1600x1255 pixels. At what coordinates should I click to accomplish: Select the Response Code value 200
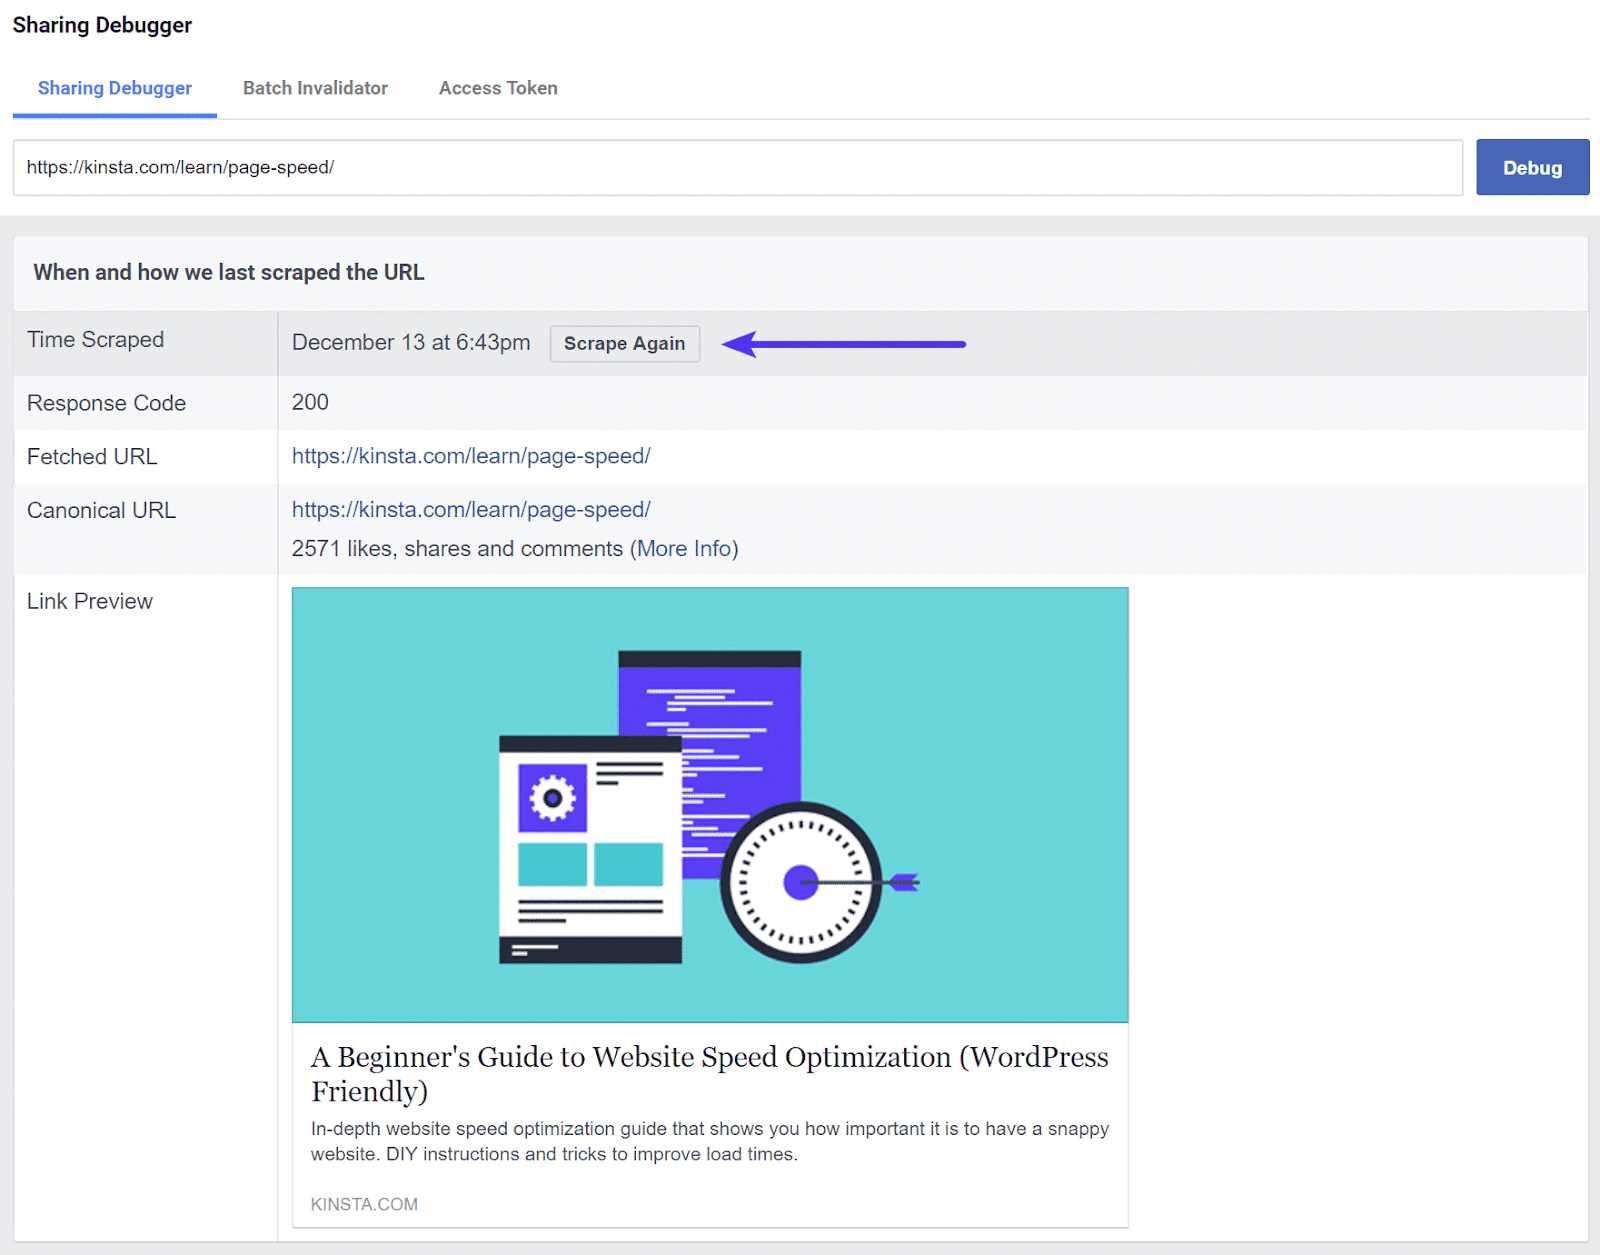pyautogui.click(x=309, y=403)
